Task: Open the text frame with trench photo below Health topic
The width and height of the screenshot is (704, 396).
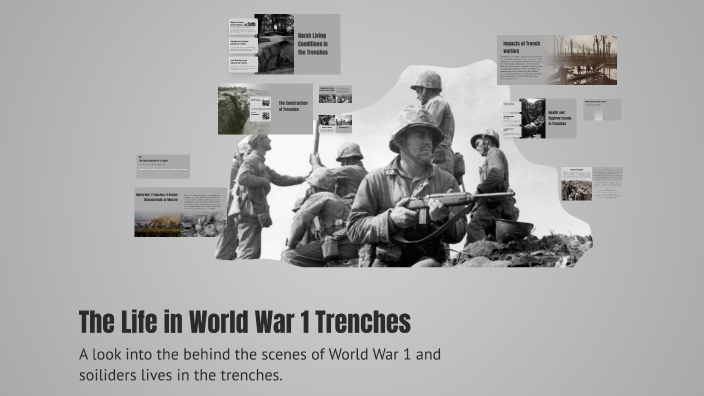Action: tap(592, 184)
